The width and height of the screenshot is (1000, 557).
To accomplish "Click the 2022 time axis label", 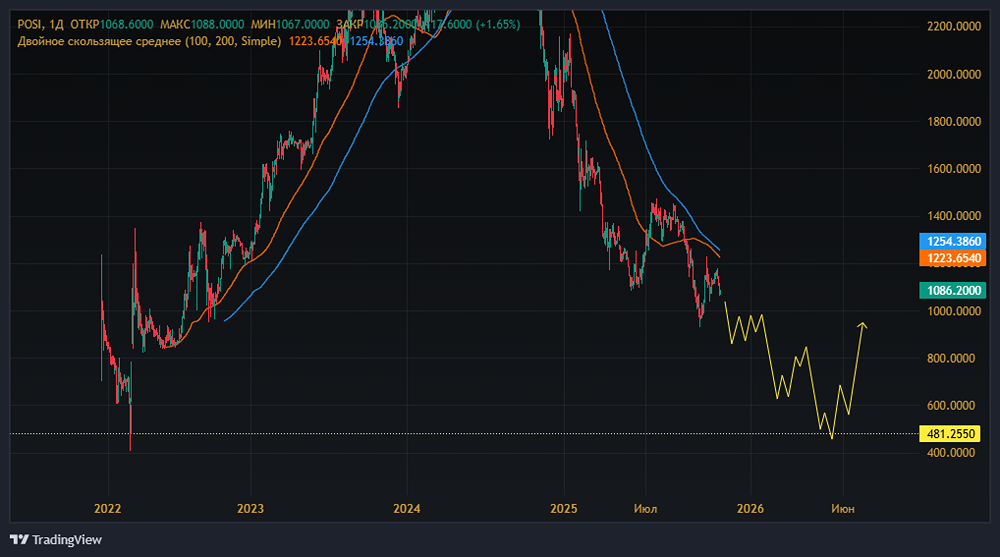I will pos(108,509).
